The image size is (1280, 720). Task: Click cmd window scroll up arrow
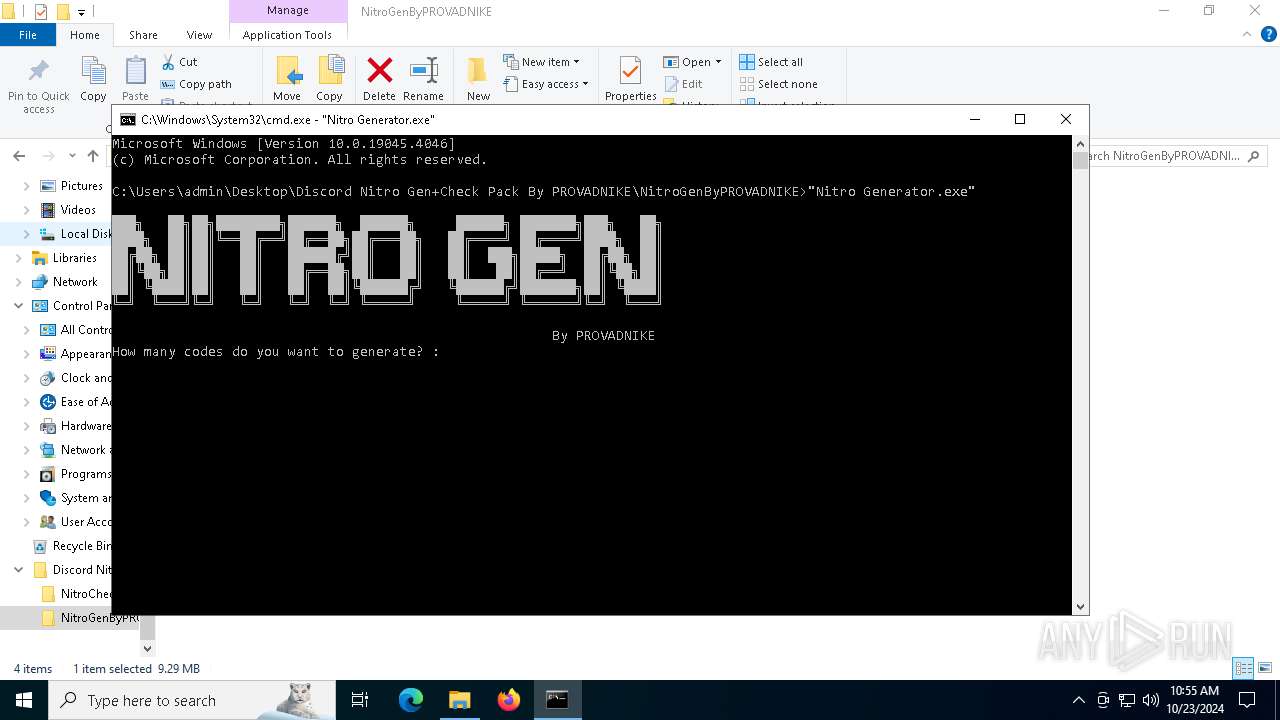(1080, 144)
